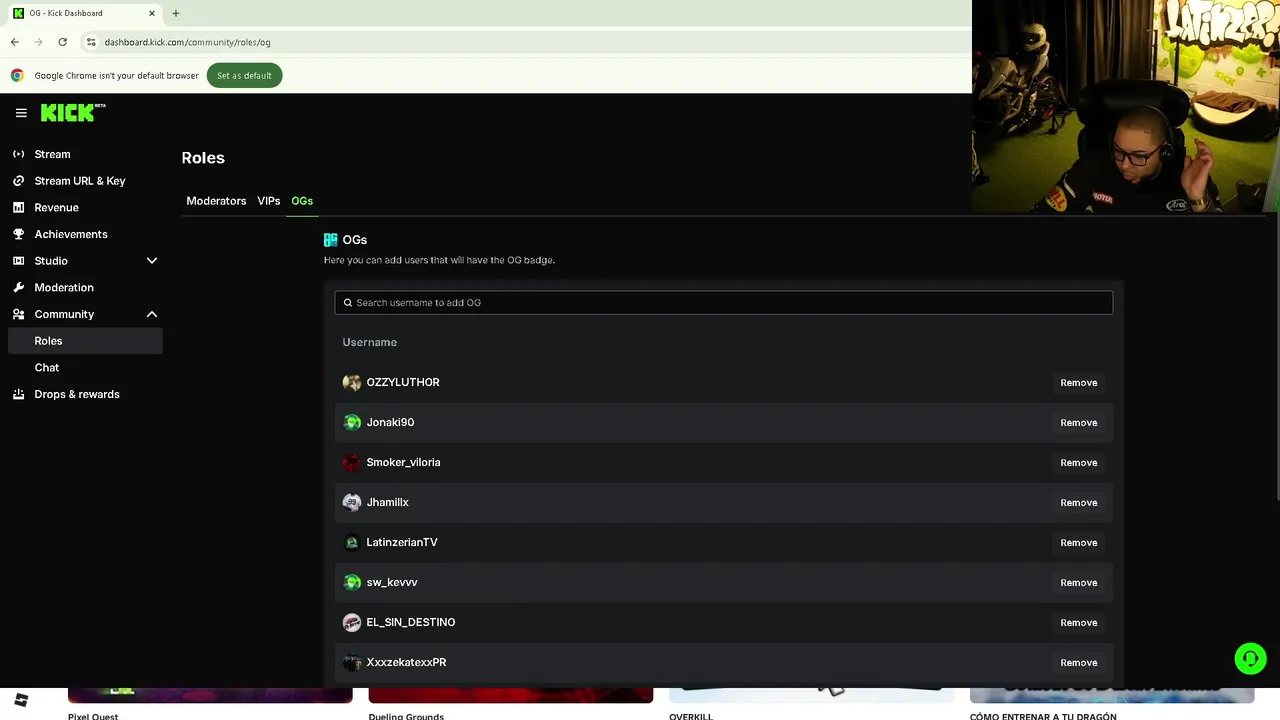Reload the page with the refresh icon
The height and width of the screenshot is (720, 1280).
tap(62, 42)
